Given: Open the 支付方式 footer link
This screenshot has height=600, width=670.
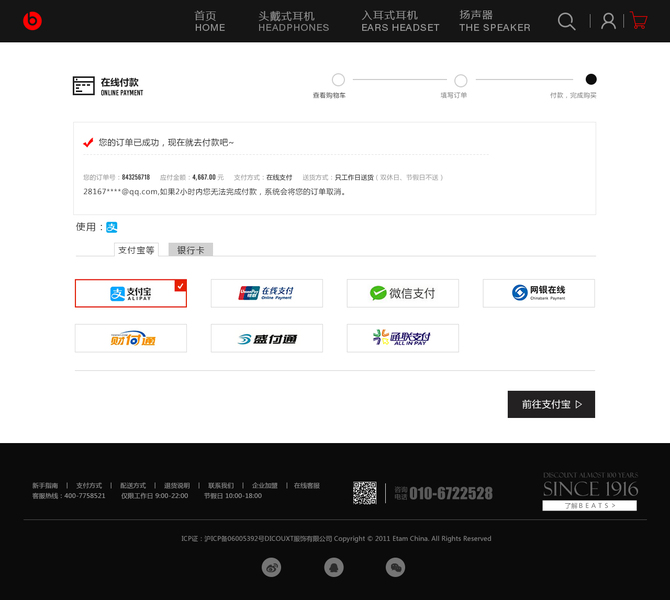Looking at the screenshot, I should (89, 485).
